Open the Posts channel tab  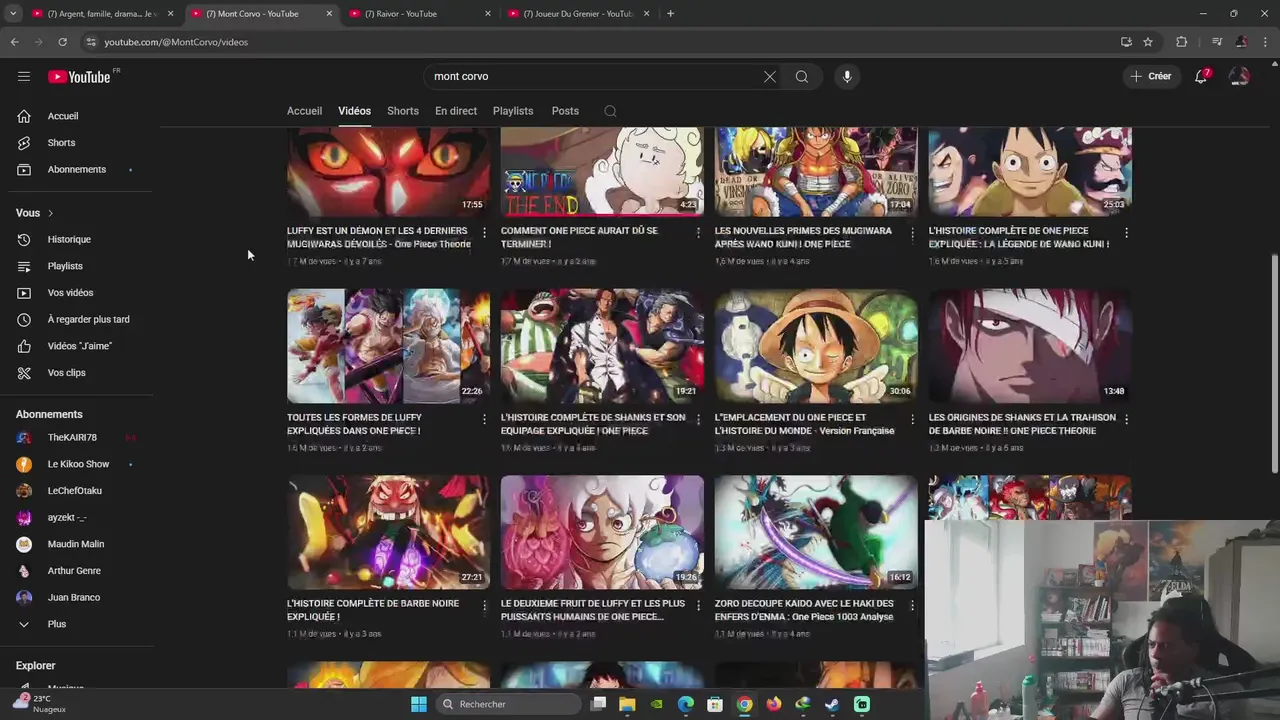coord(565,111)
